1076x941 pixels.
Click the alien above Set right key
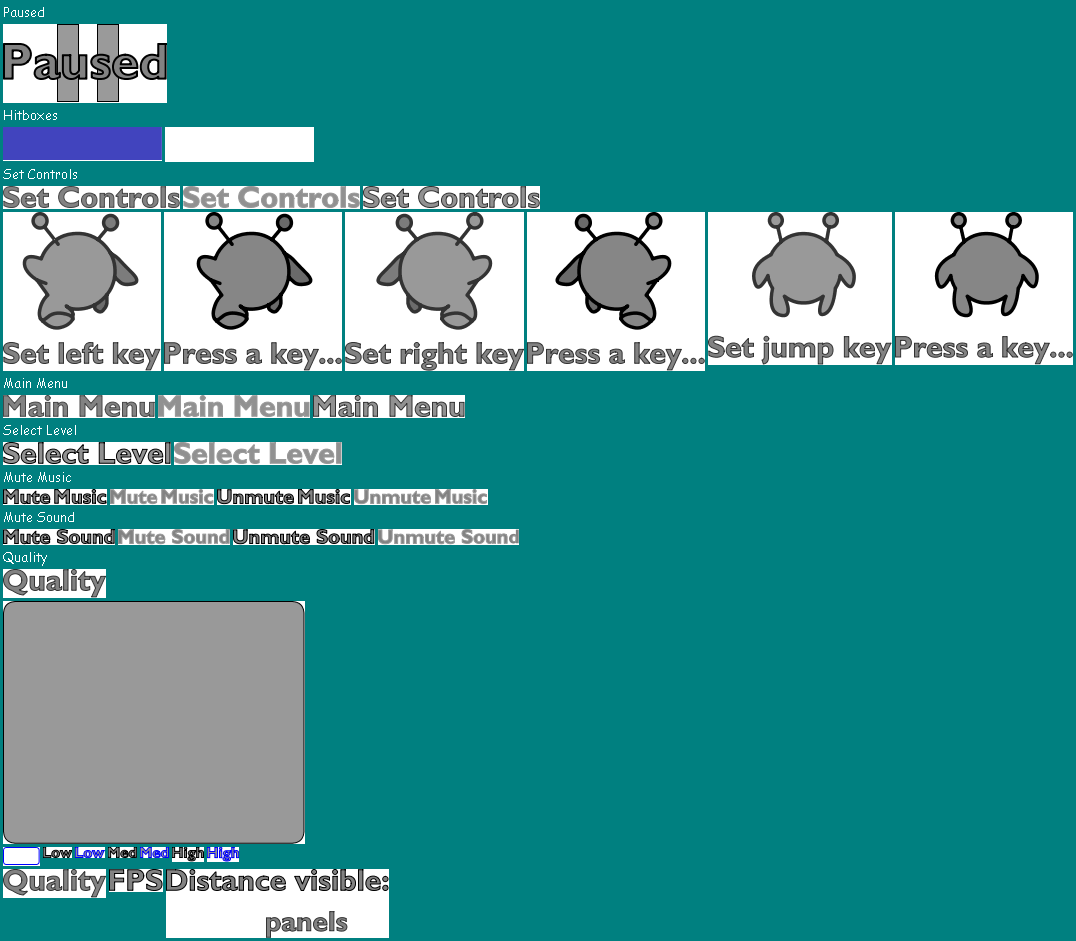click(x=434, y=272)
